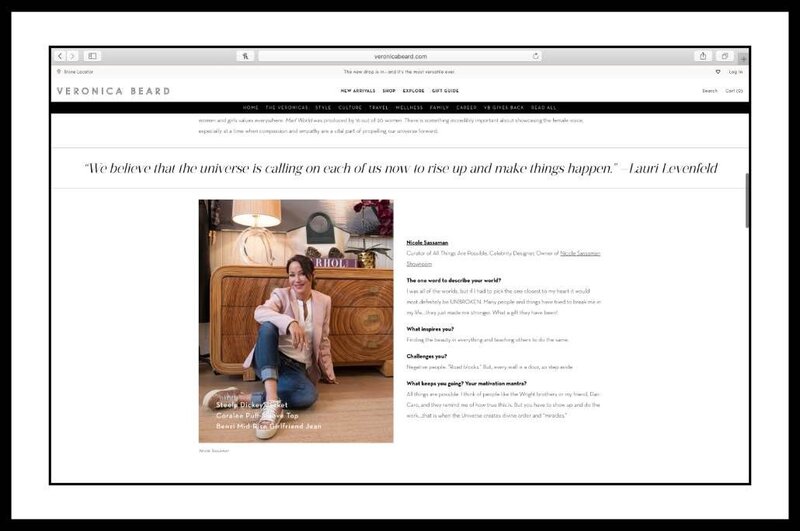Click the Store Locator pin icon
This screenshot has width=800, height=531.
(59, 72)
